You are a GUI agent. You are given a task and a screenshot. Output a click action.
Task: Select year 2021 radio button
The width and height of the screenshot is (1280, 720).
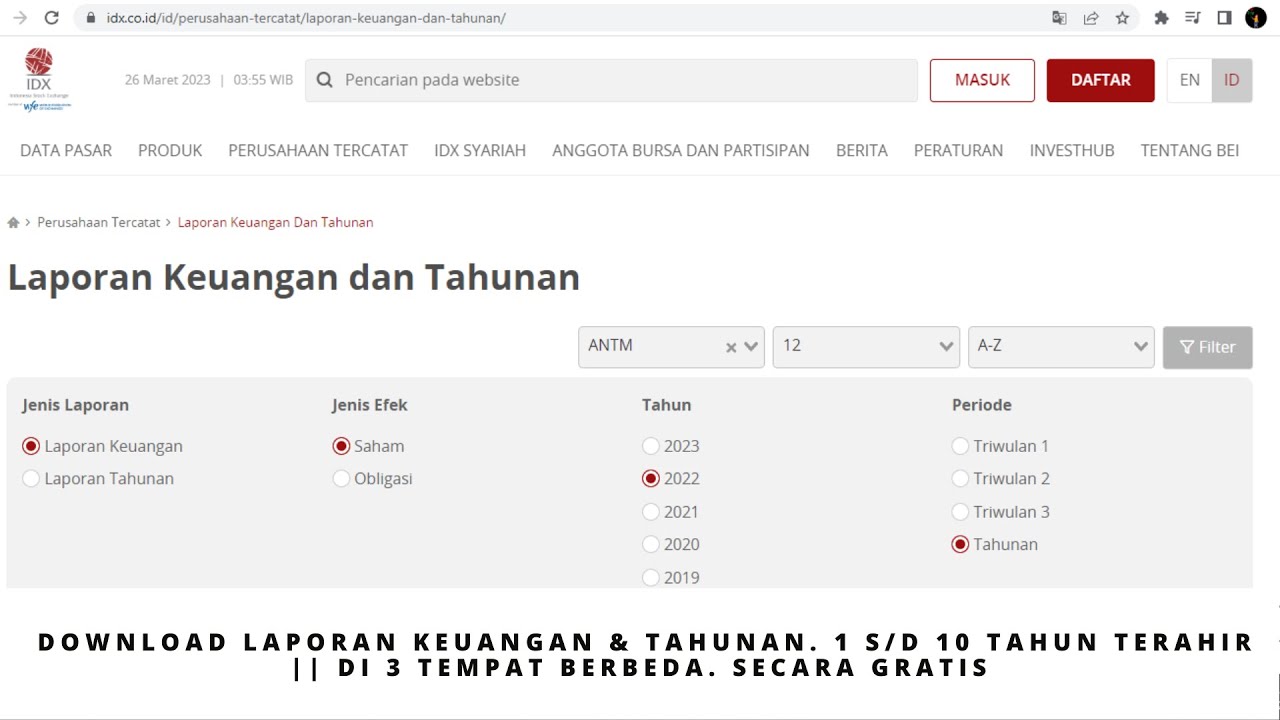coord(651,511)
